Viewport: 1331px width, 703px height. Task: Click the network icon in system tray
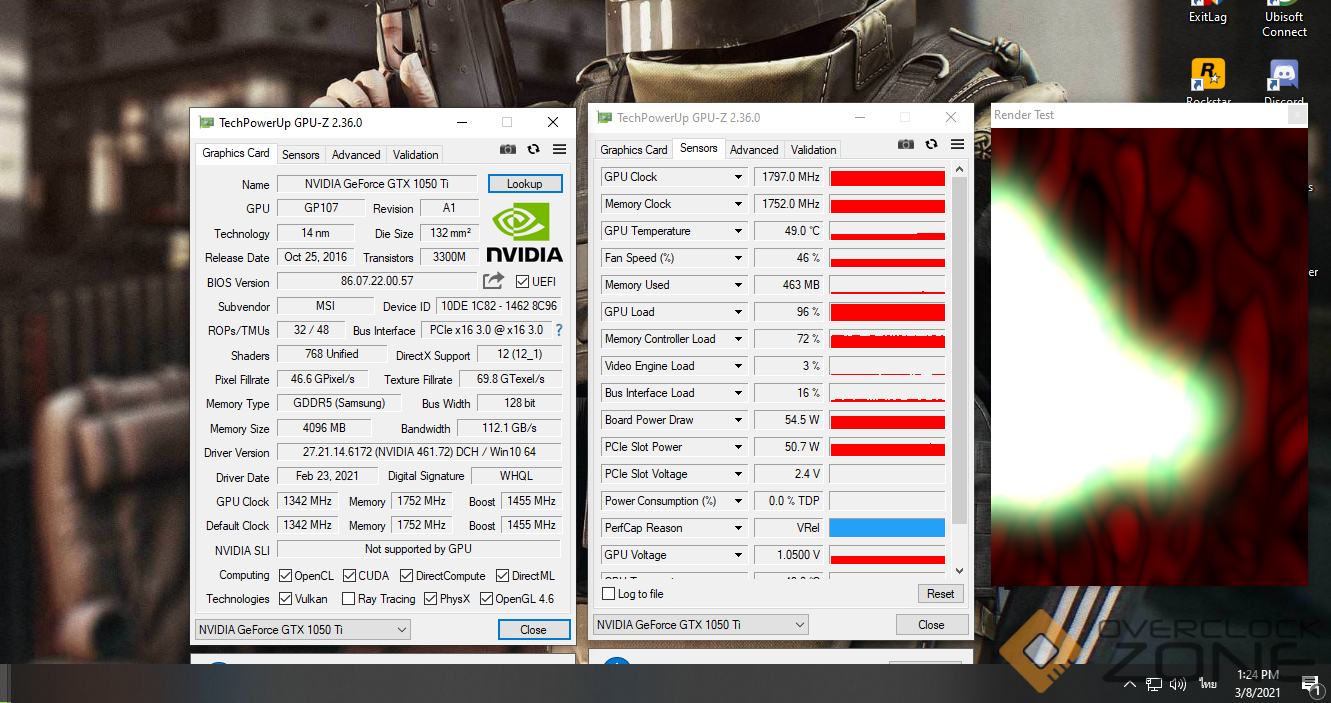(1154, 685)
